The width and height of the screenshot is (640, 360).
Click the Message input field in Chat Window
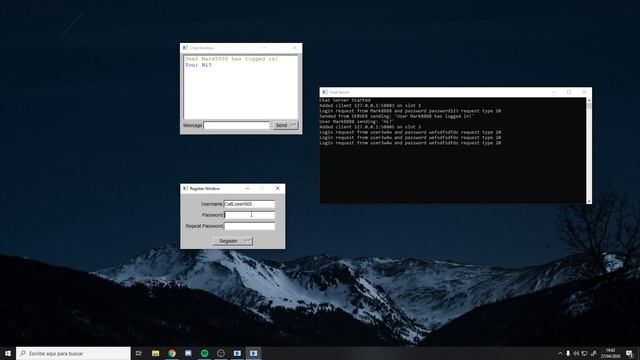point(237,126)
